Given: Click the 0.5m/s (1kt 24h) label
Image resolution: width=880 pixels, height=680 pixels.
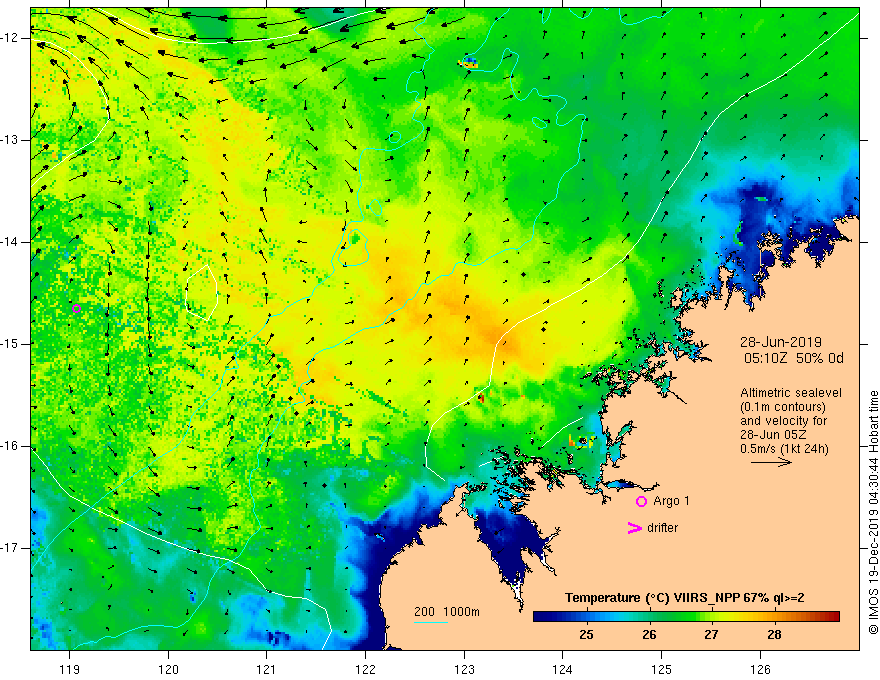Looking at the screenshot, I should click(x=784, y=449).
